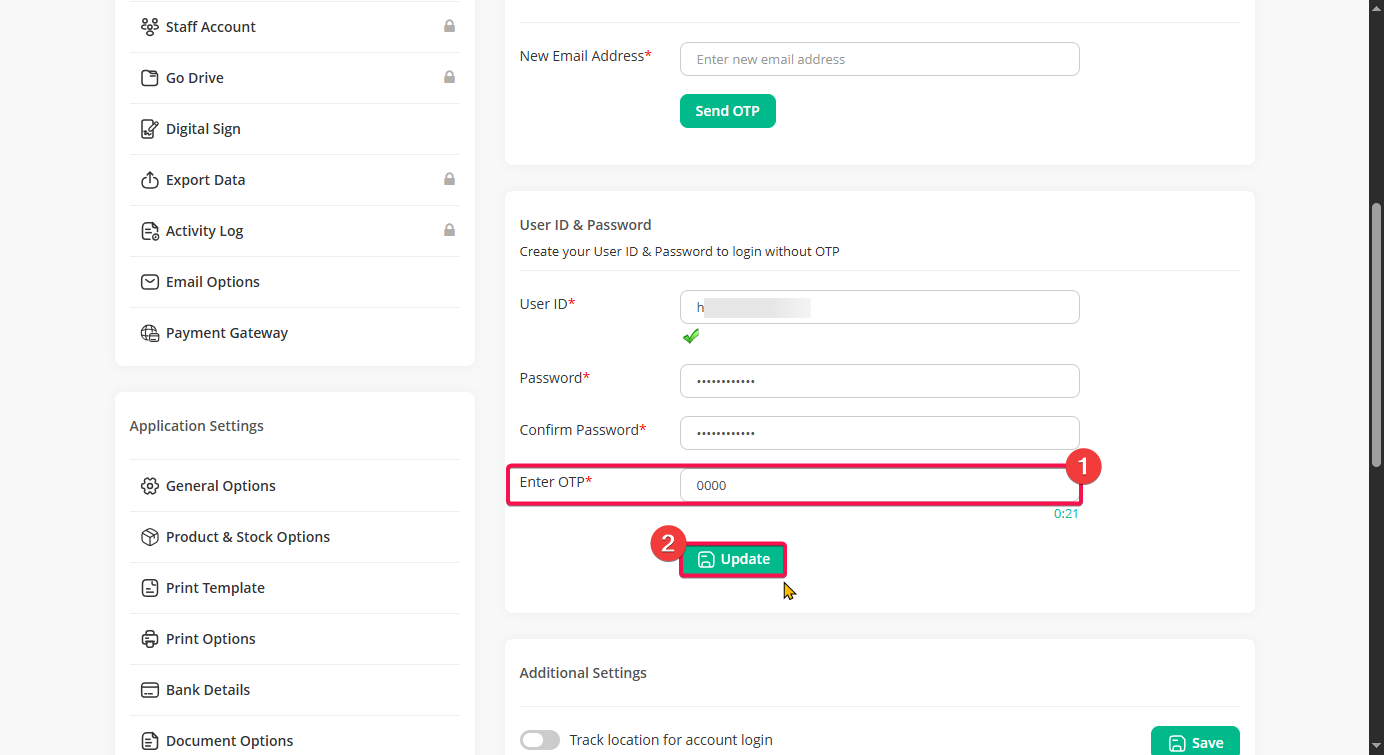Open Activity Log icon in sidebar
The height and width of the screenshot is (755, 1384).
point(150,231)
